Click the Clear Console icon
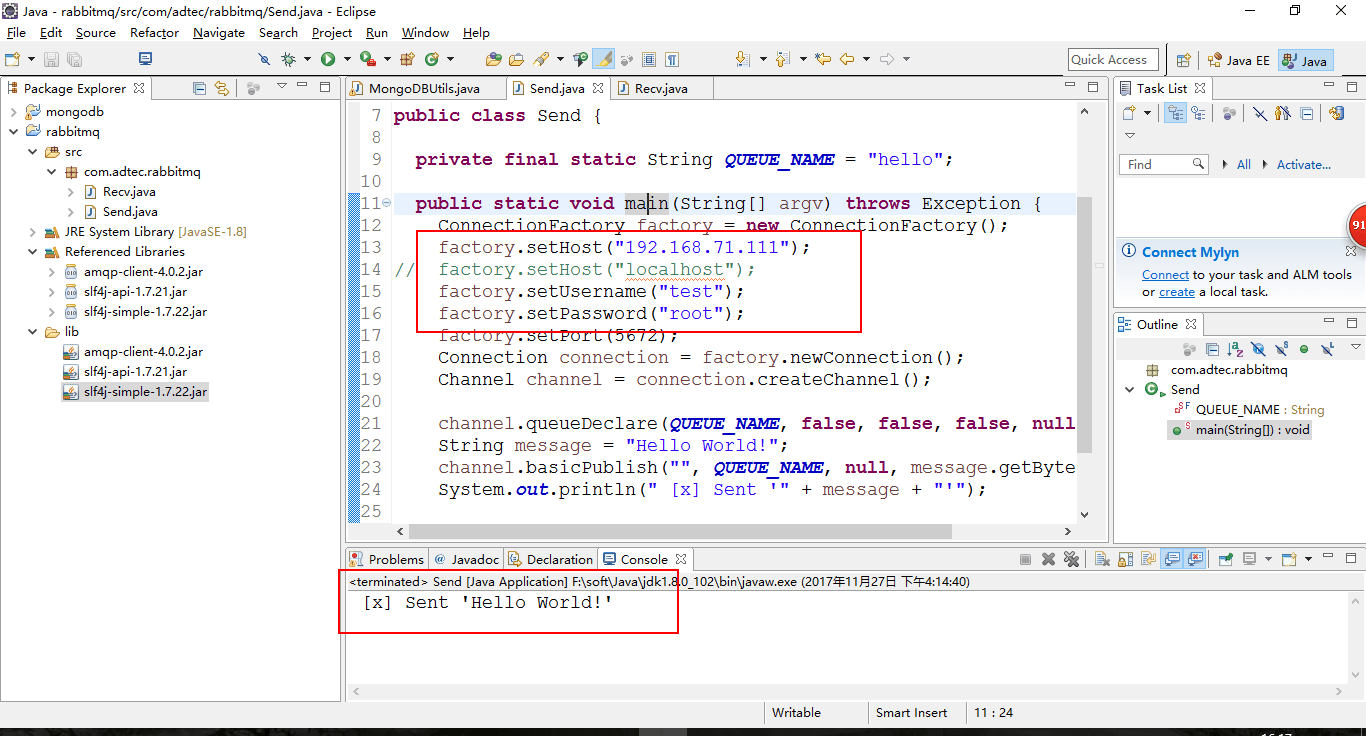This screenshot has width=1366, height=736. click(1102, 559)
